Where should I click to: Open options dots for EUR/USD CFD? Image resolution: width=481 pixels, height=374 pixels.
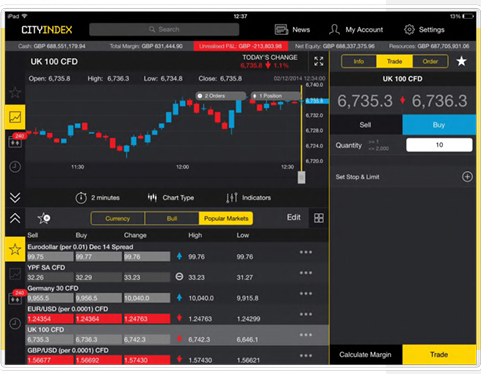[x=306, y=314]
